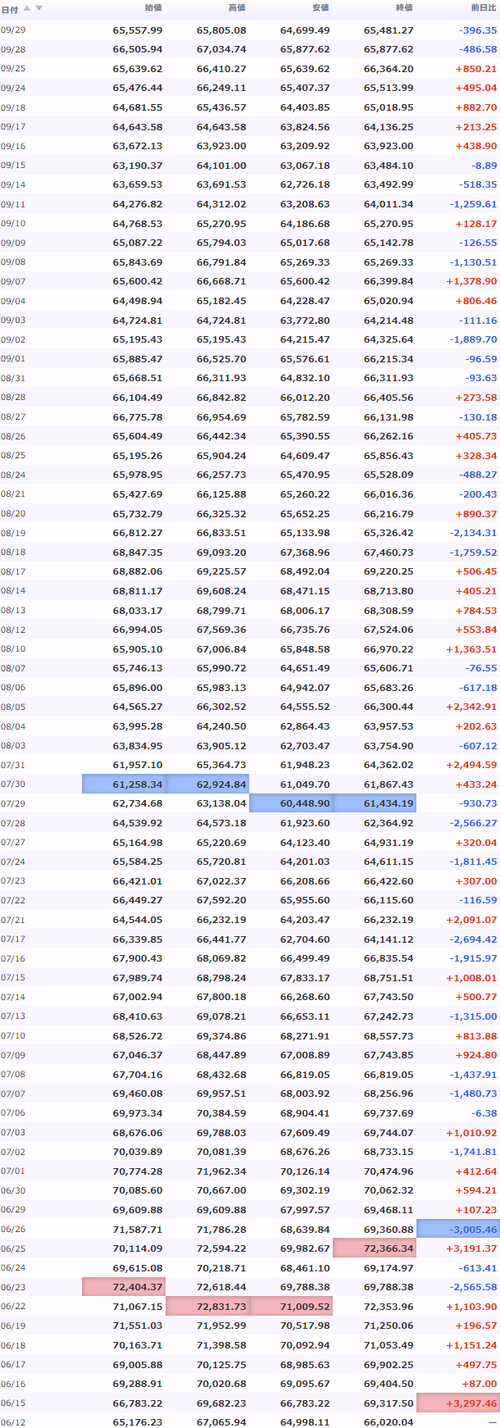Select the 08/05 date cell

(13, 707)
